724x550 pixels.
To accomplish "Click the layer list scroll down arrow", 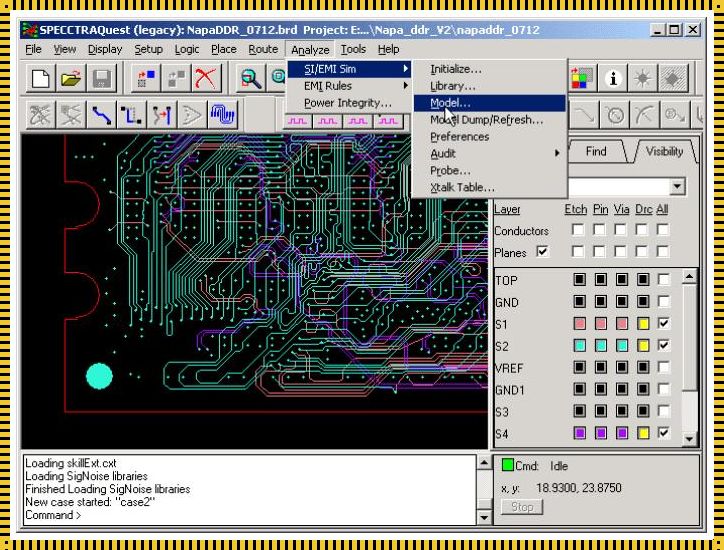I will 689,438.
